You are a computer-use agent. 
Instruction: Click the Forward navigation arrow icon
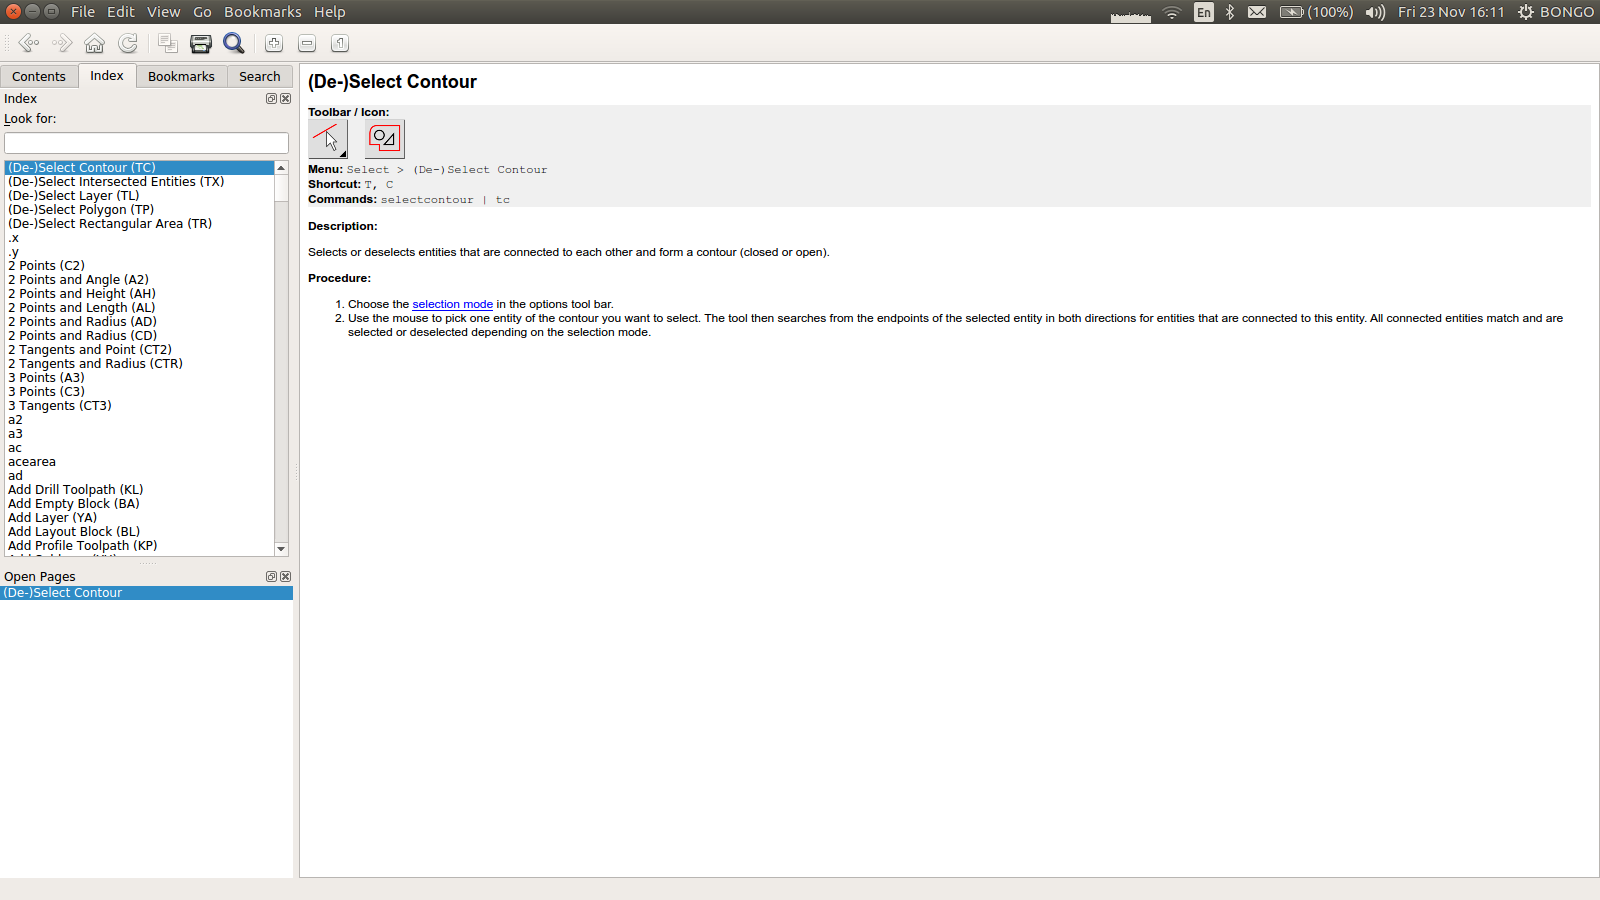click(62, 43)
